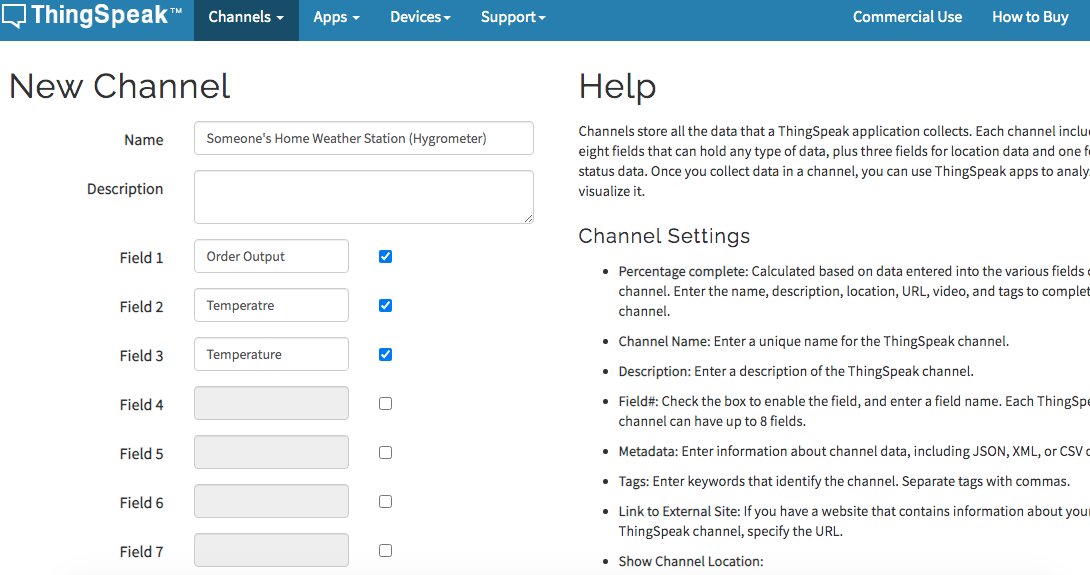Go to Commercial Use page
1090x575 pixels.
(907, 17)
